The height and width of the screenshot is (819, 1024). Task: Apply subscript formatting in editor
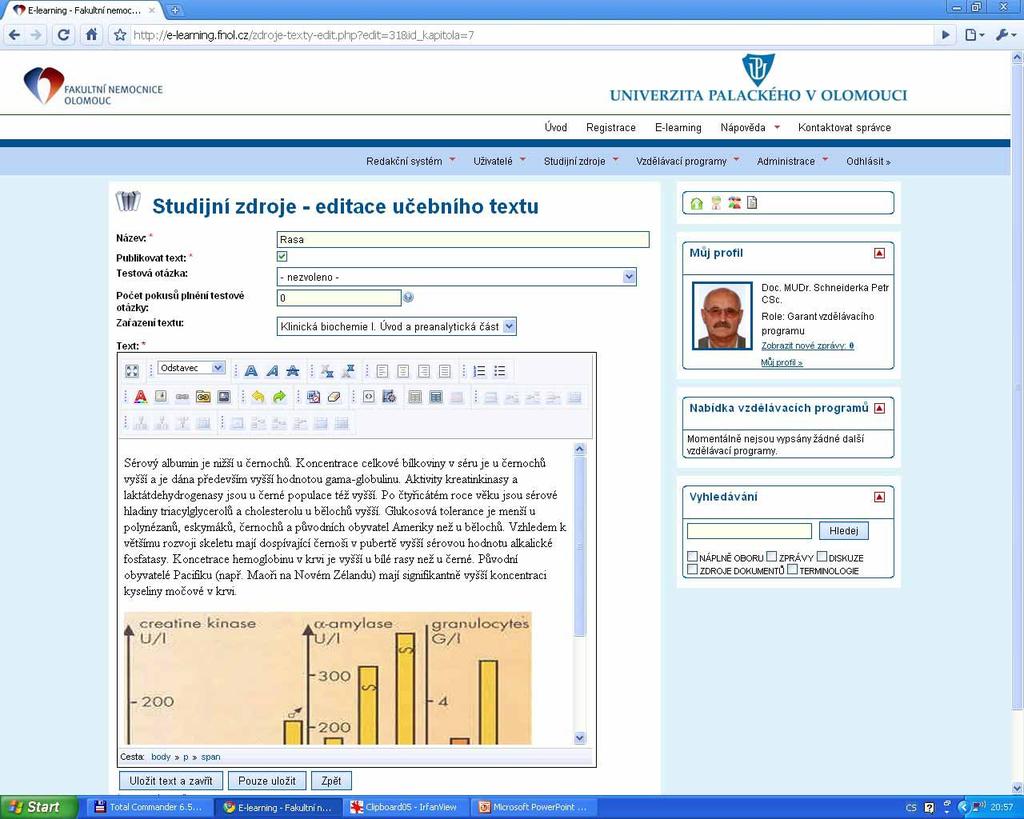pos(327,371)
